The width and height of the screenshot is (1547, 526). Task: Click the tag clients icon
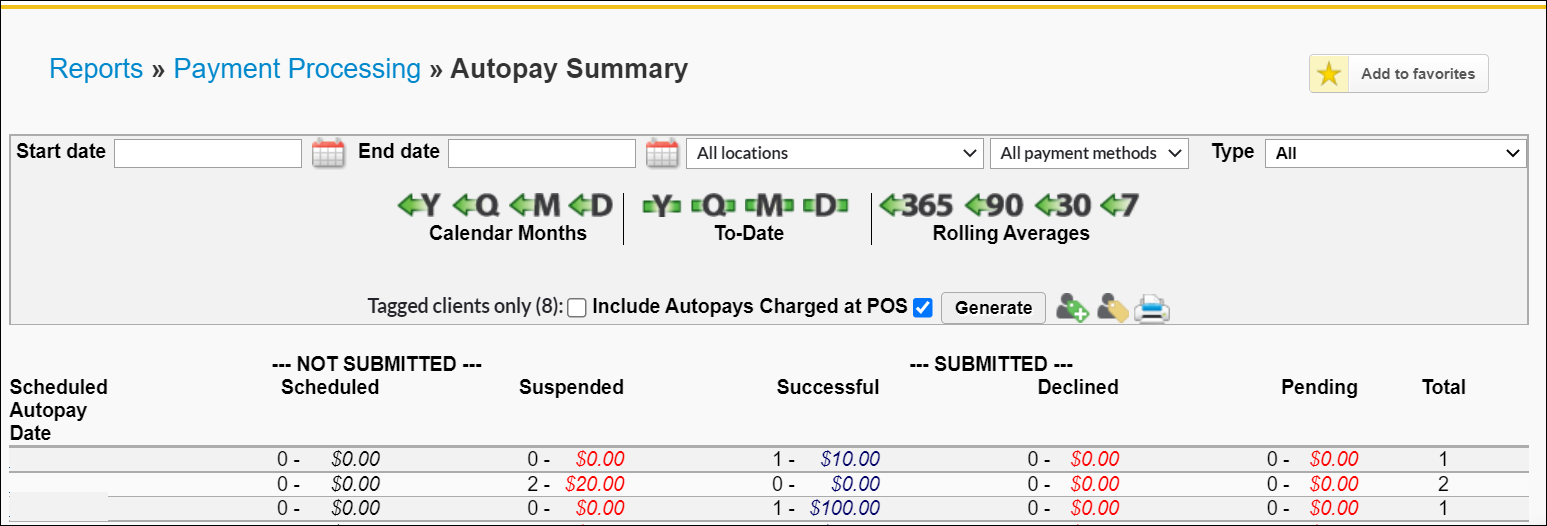pos(1112,308)
